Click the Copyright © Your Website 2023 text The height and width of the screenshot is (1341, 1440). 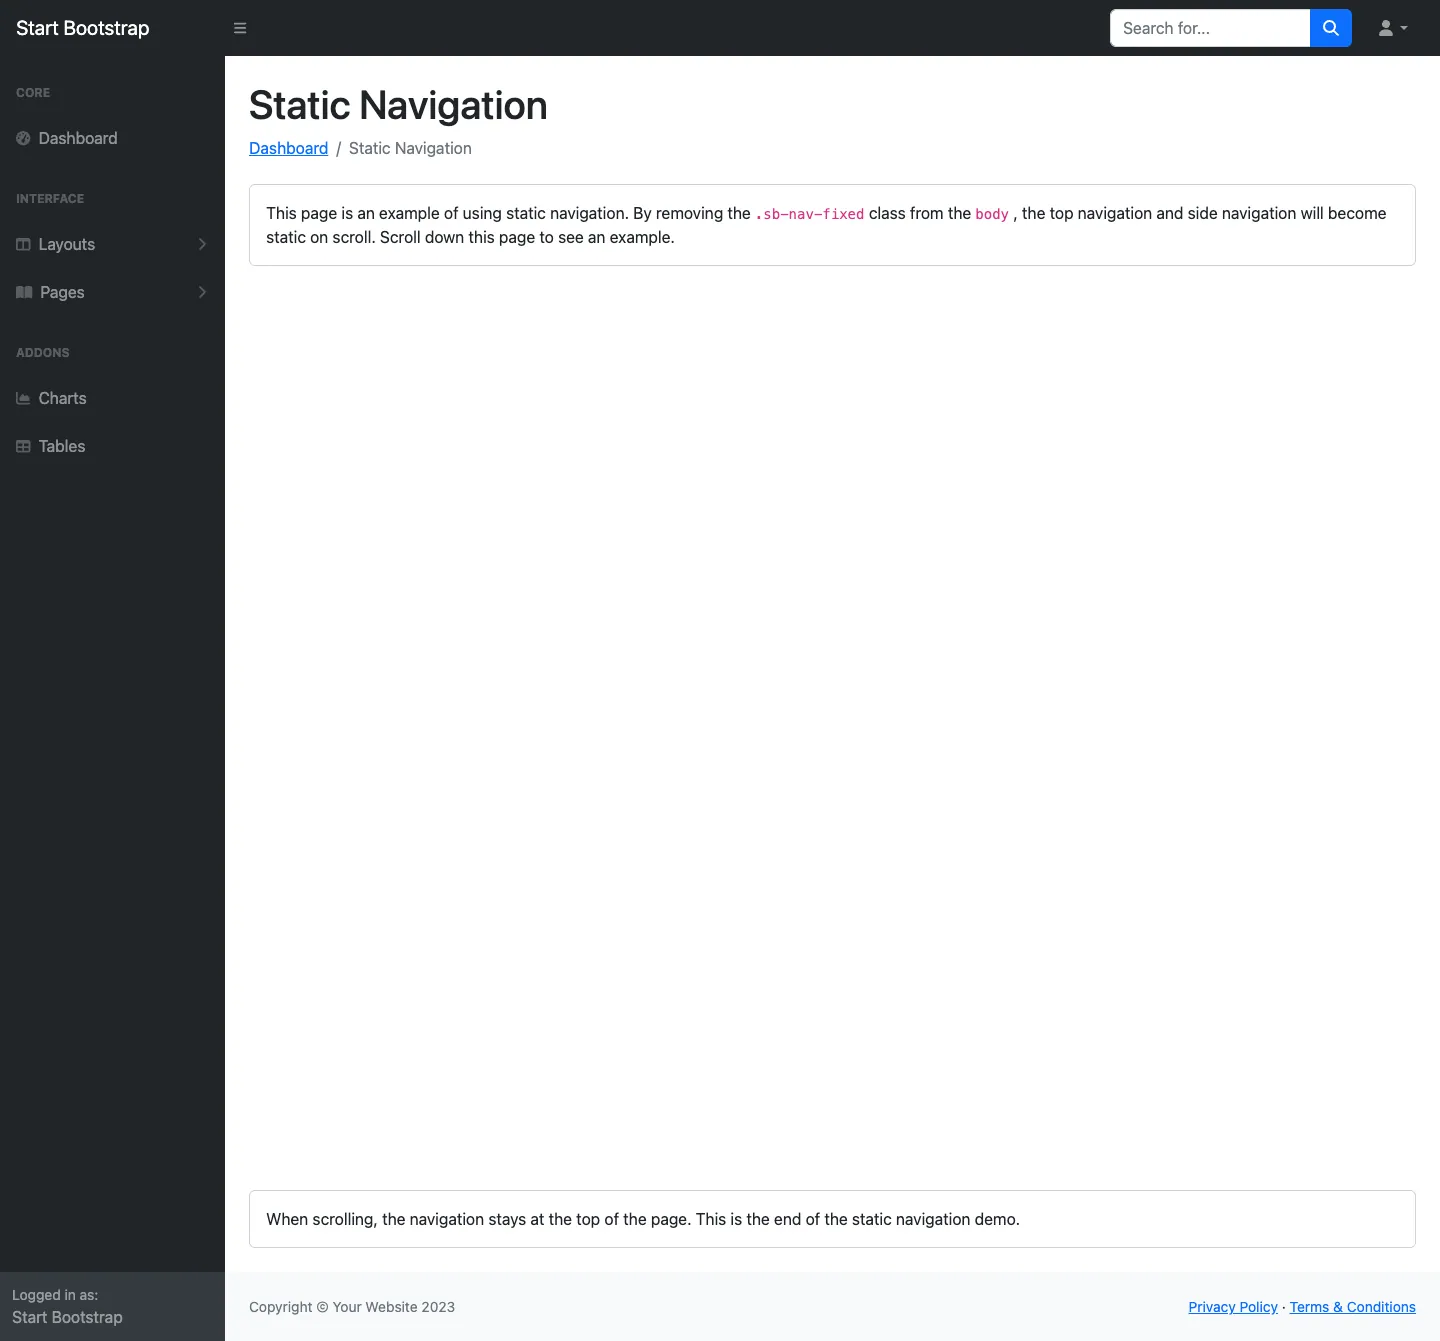coord(352,1307)
